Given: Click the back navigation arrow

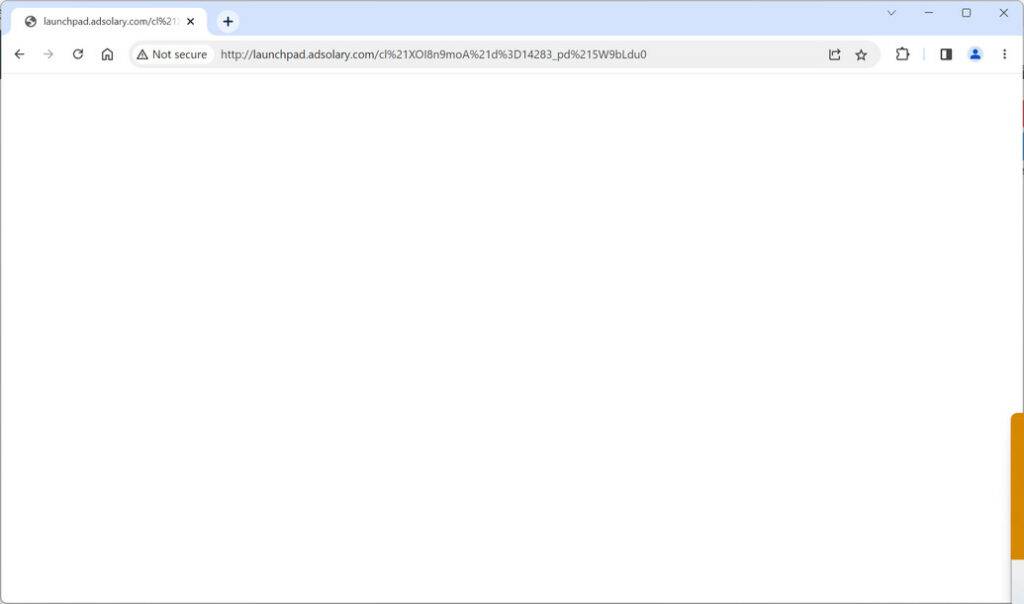Looking at the screenshot, I should point(20,55).
